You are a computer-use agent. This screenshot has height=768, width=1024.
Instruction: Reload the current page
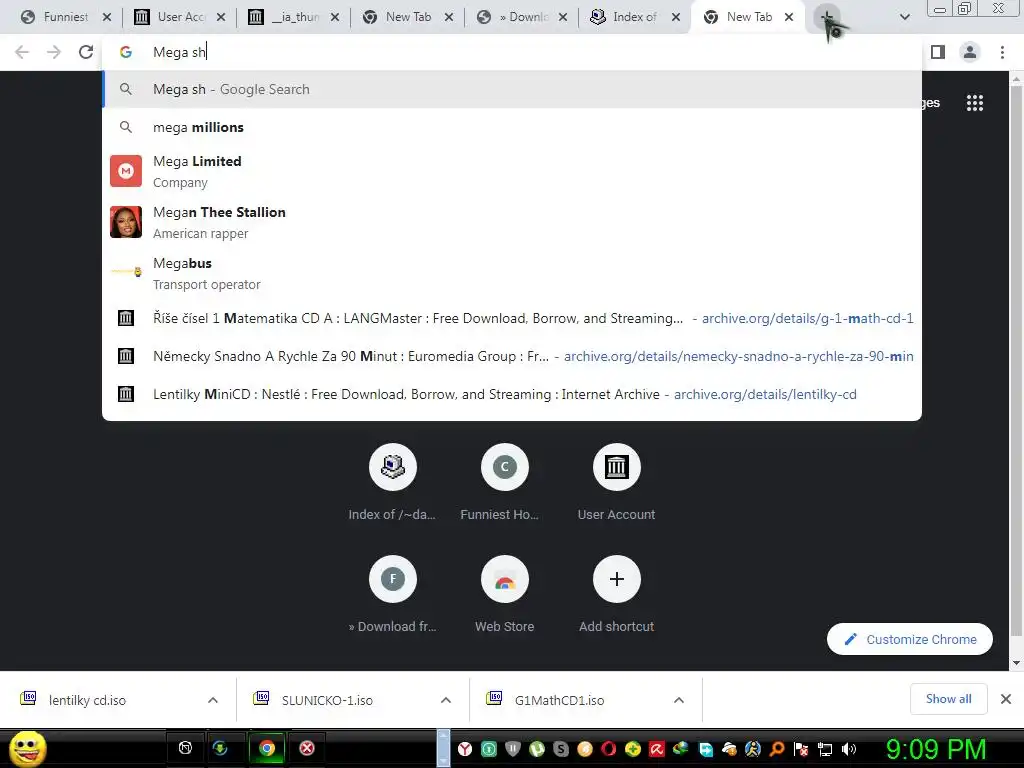click(86, 52)
